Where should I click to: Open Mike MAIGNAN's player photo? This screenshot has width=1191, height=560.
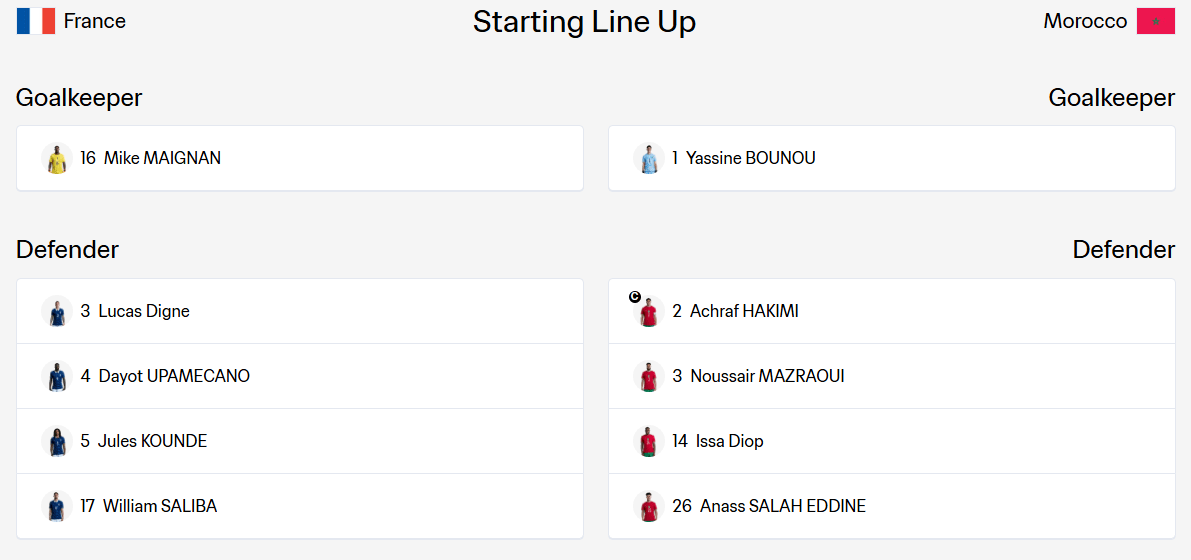57,158
